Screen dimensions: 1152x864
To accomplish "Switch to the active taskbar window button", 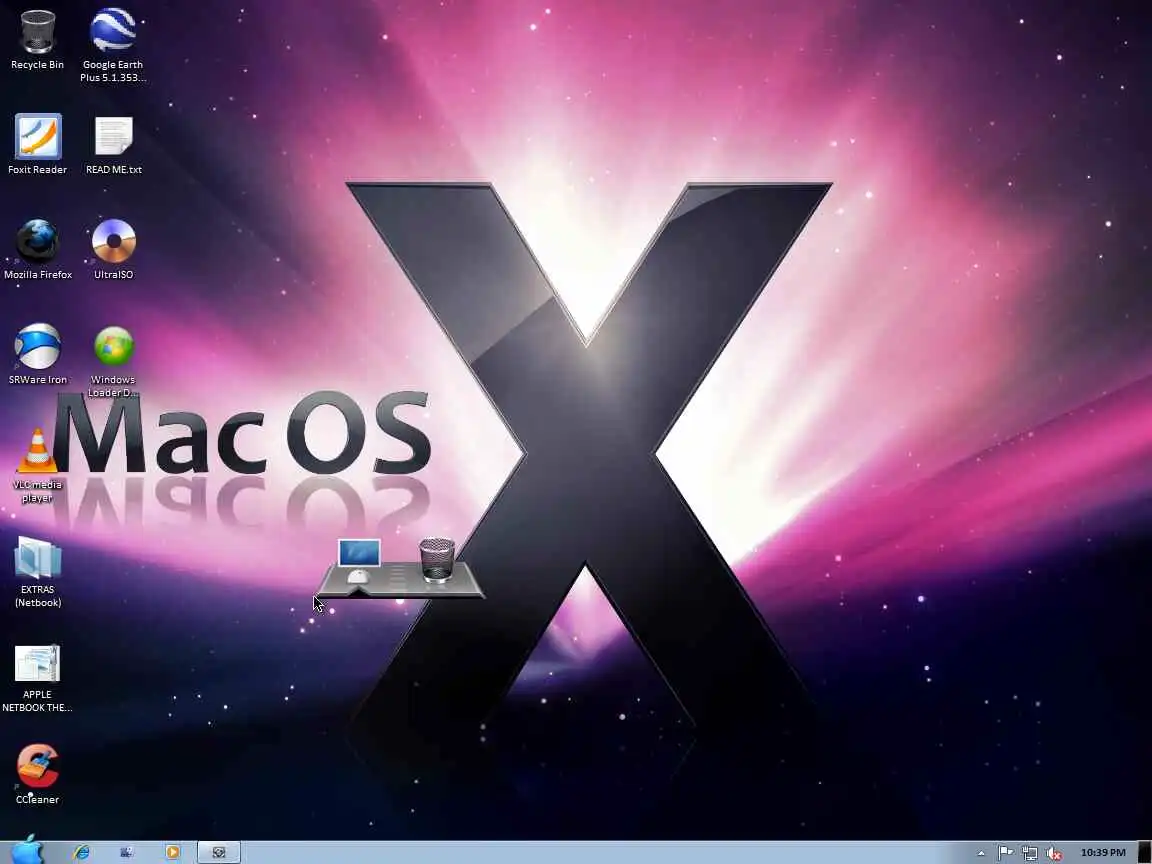I will pos(219,852).
